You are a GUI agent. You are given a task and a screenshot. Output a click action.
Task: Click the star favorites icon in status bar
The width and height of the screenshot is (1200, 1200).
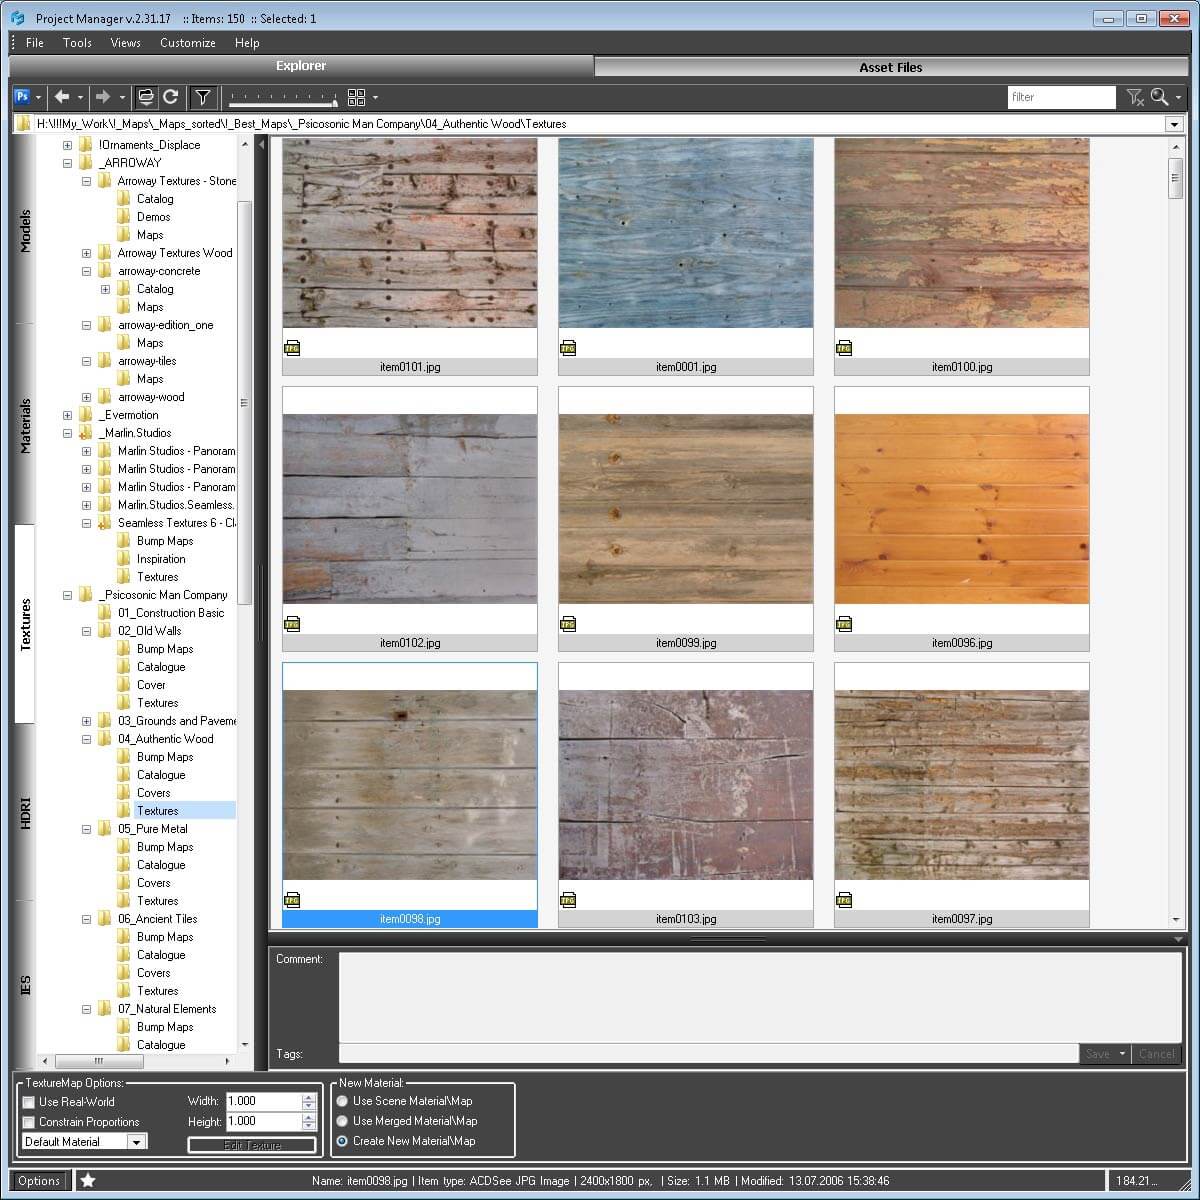86,1180
